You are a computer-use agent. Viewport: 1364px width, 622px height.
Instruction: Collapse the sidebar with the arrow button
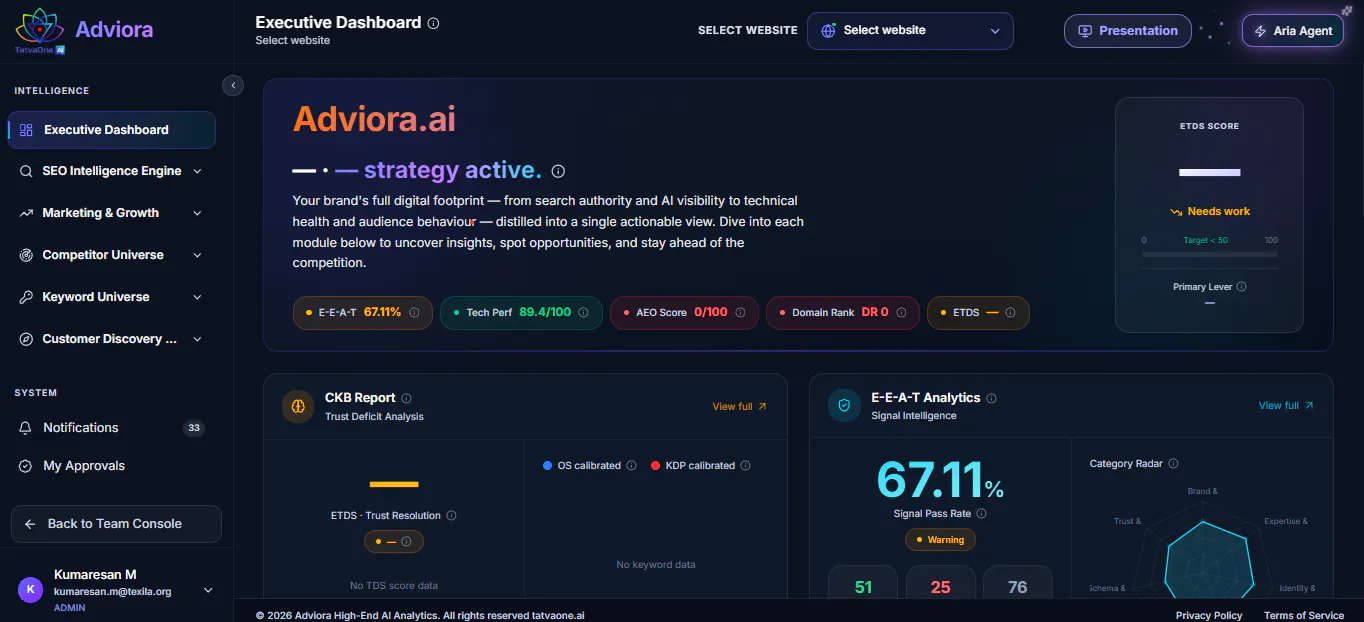tap(233, 86)
